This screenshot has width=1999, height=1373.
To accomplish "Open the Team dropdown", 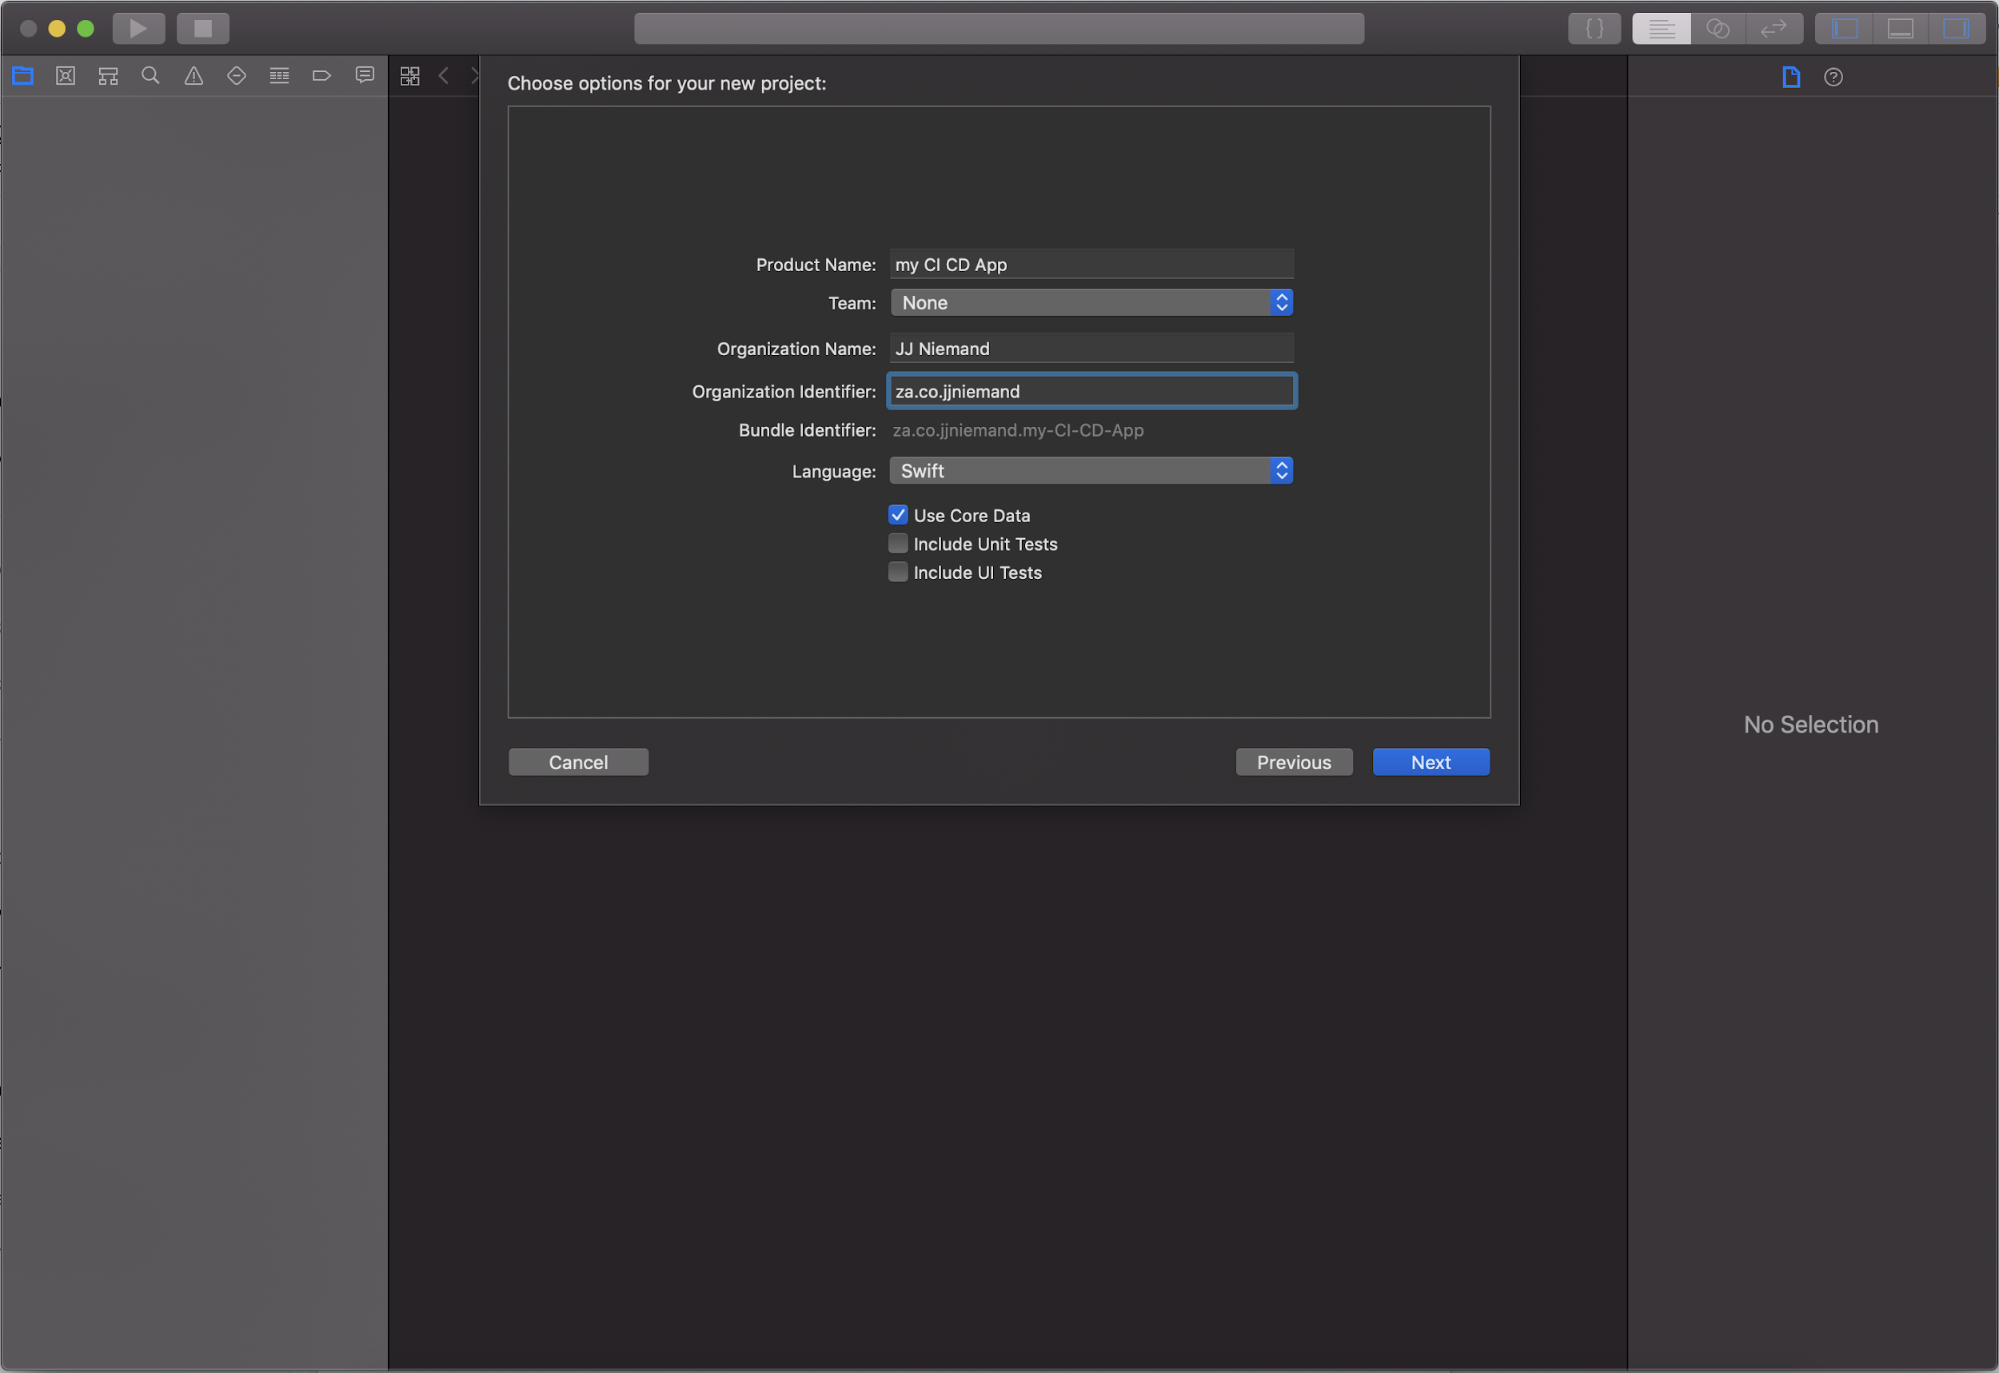I will pos(1091,303).
